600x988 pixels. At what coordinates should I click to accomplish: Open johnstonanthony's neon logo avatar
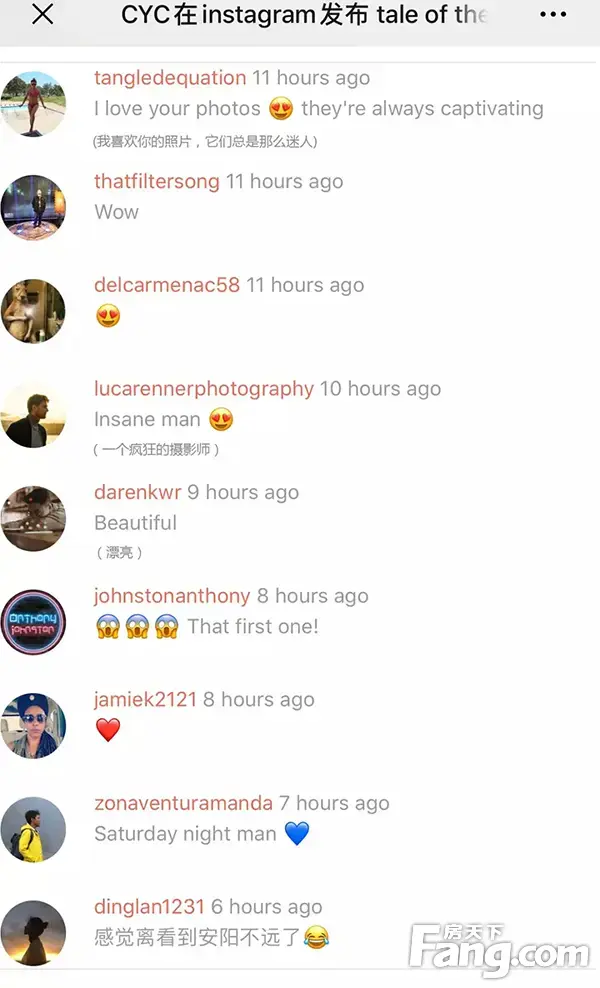click(x=33, y=623)
